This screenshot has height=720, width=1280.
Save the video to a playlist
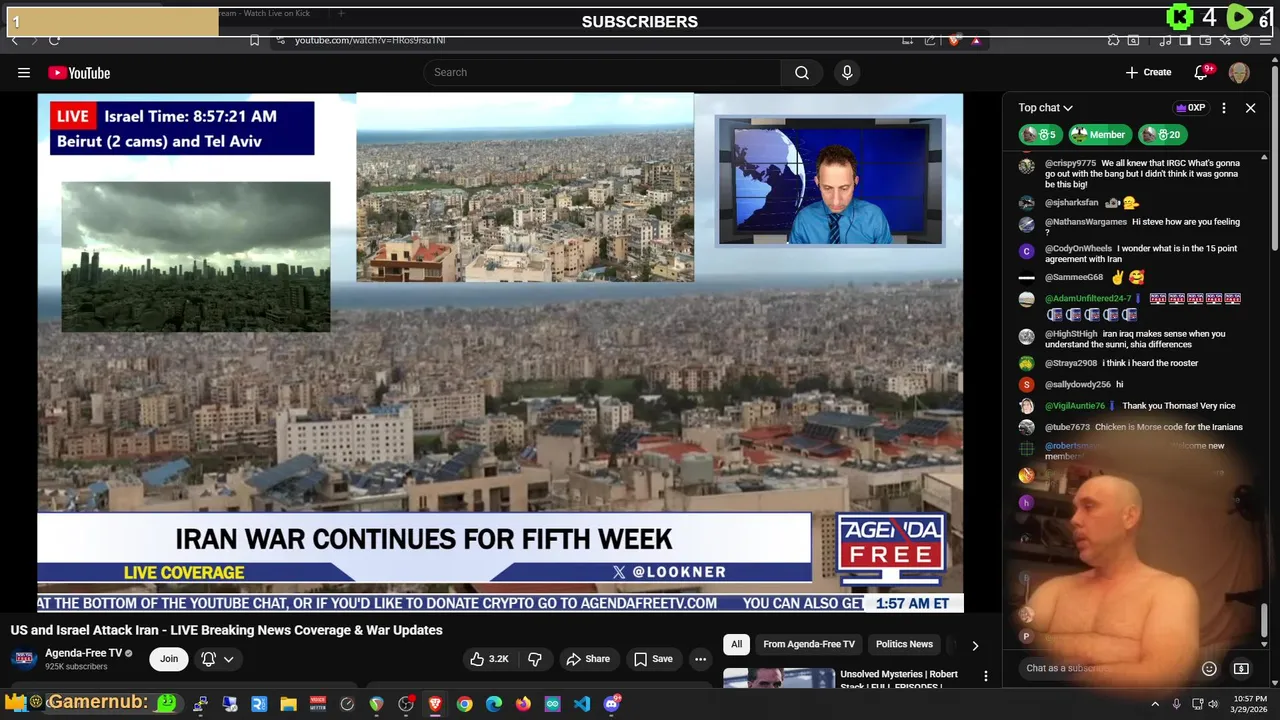(x=653, y=659)
